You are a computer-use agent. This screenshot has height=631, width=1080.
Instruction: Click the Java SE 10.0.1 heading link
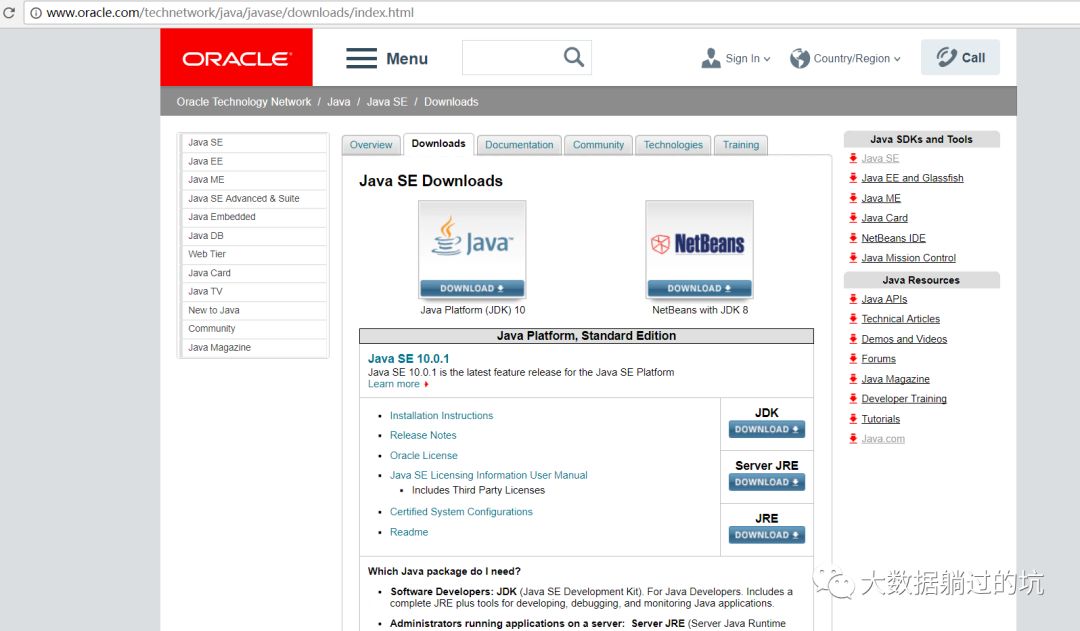click(x=408, y=358)
